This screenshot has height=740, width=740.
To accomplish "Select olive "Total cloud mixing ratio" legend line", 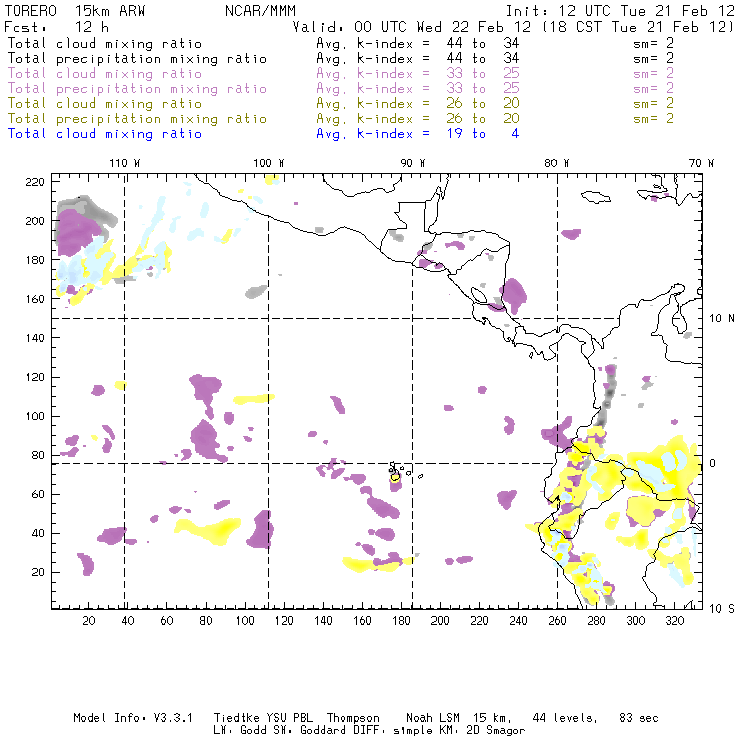I will tap(105, 103).
